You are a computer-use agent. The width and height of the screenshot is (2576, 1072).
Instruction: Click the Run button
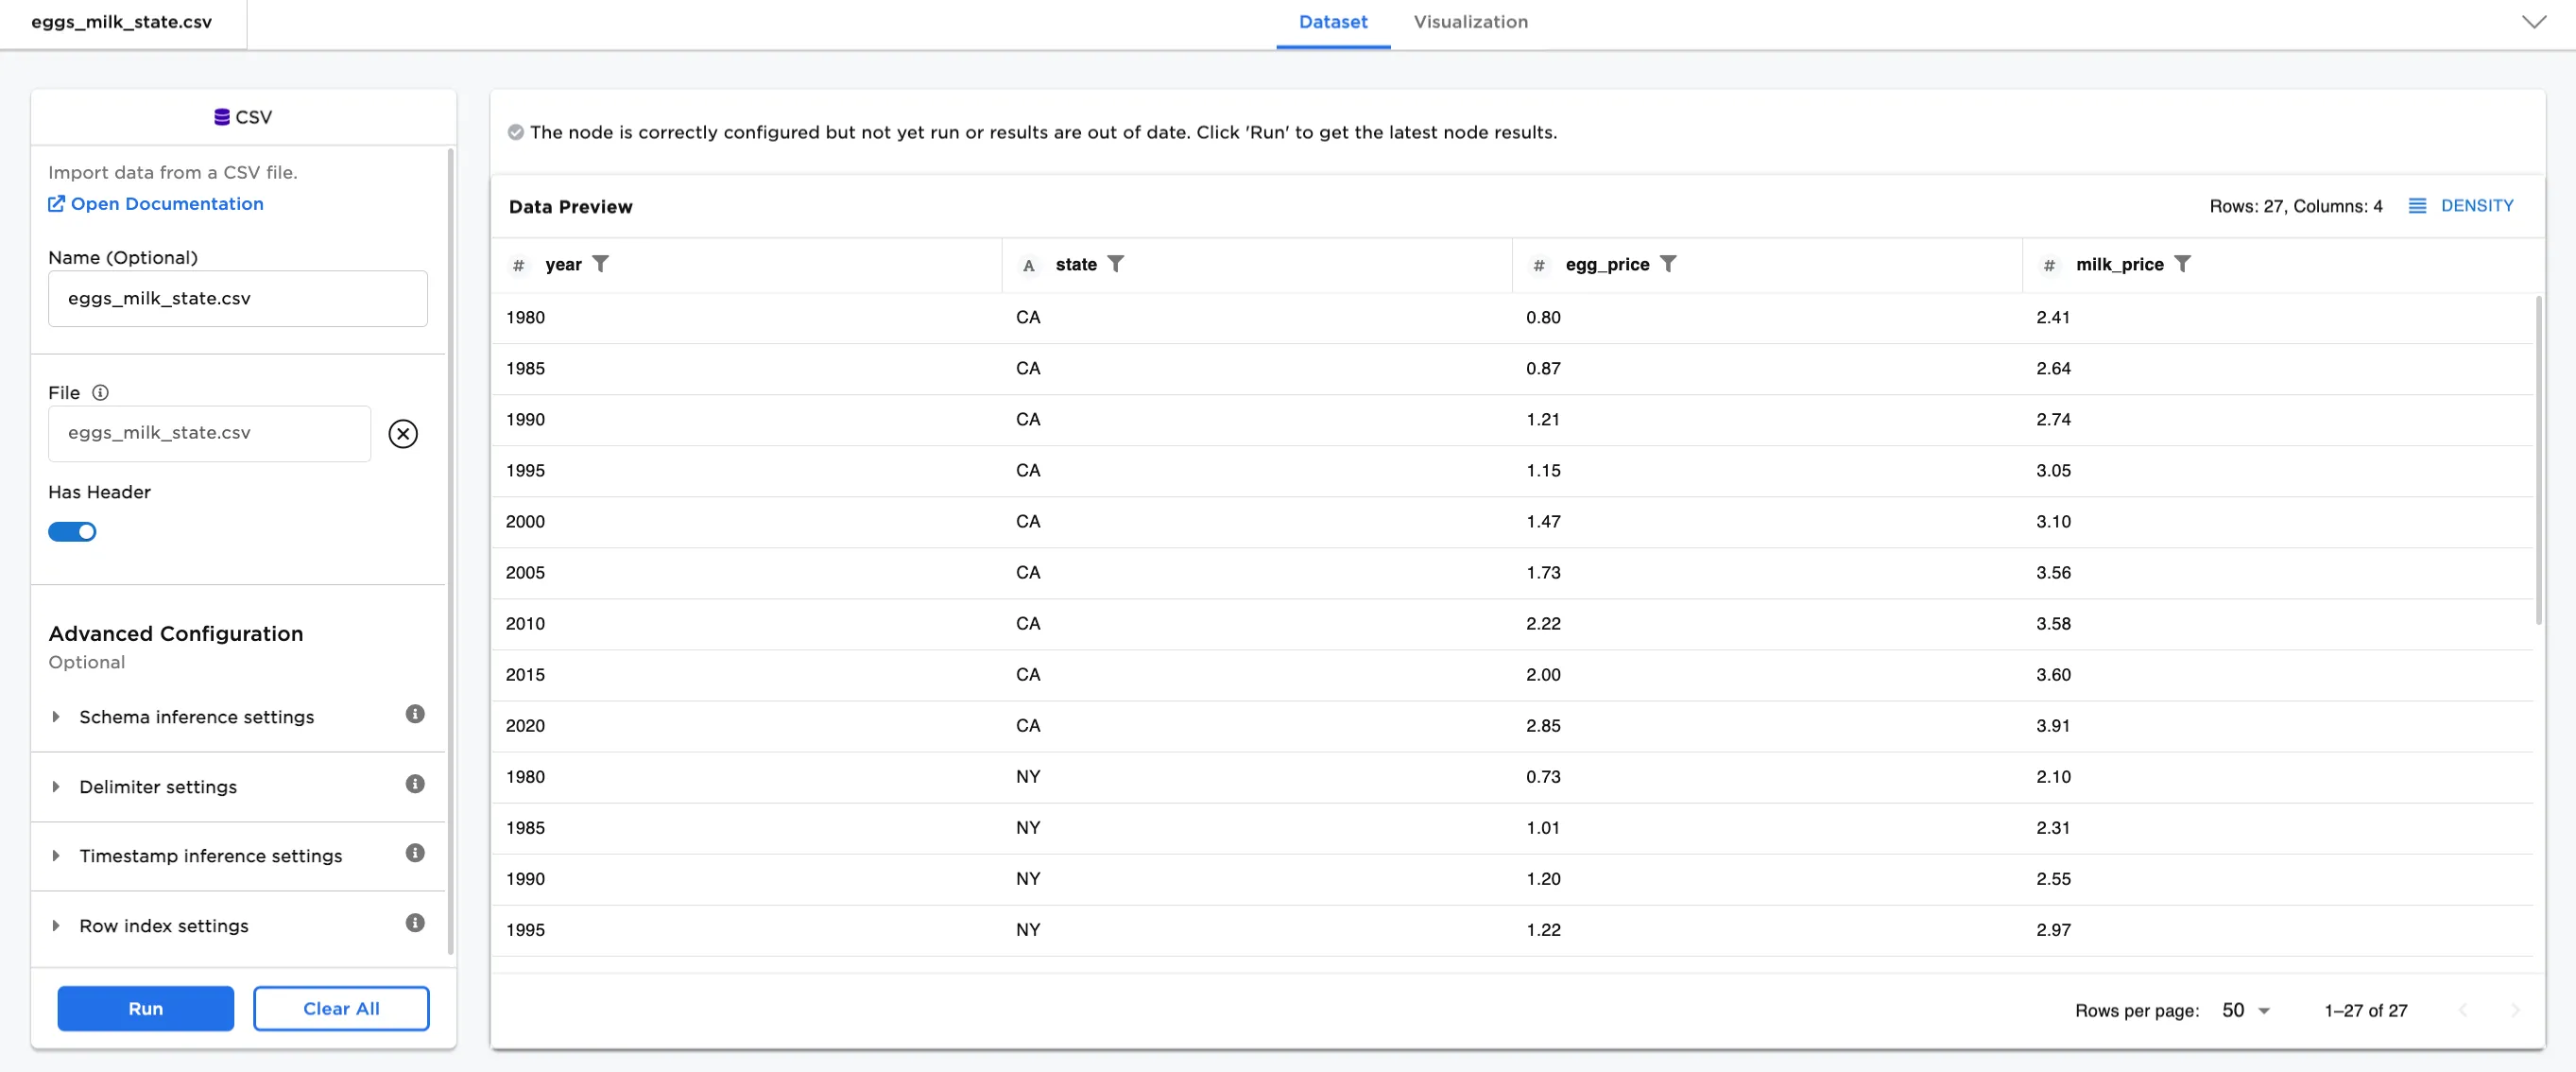point(146,1008)
